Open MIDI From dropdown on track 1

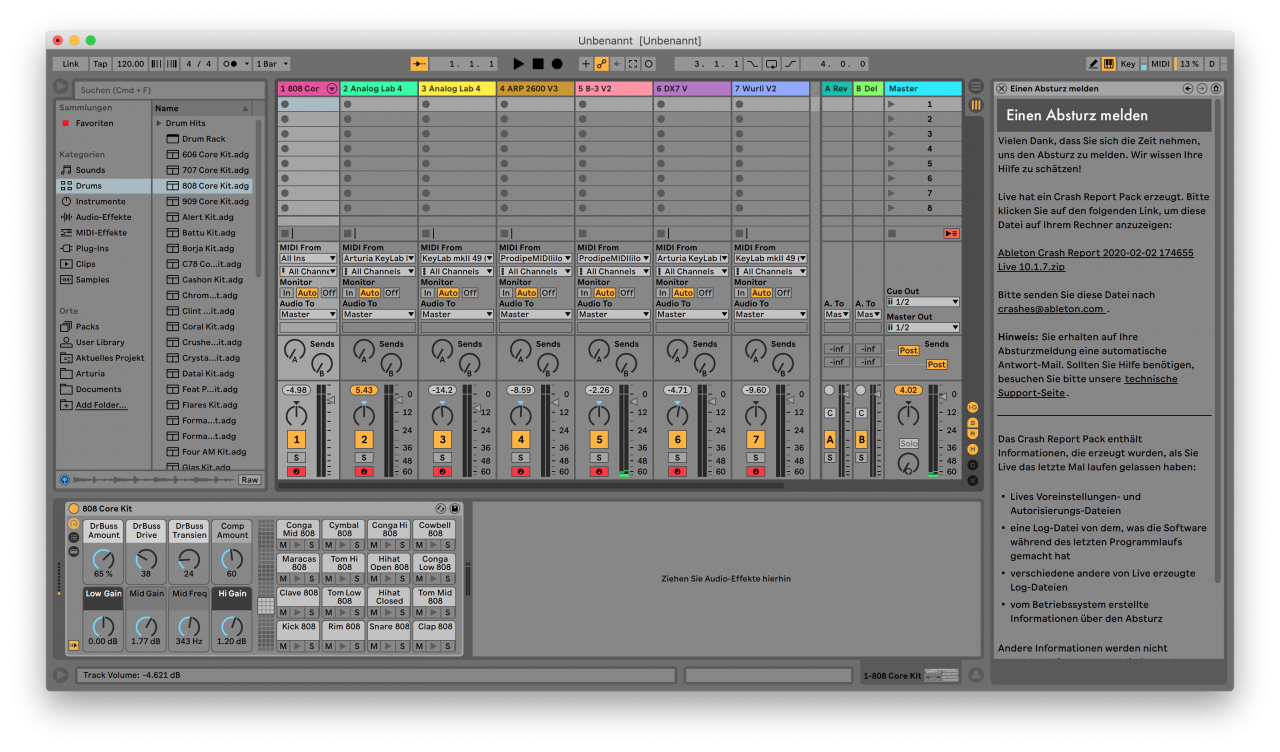pos(307,259)
